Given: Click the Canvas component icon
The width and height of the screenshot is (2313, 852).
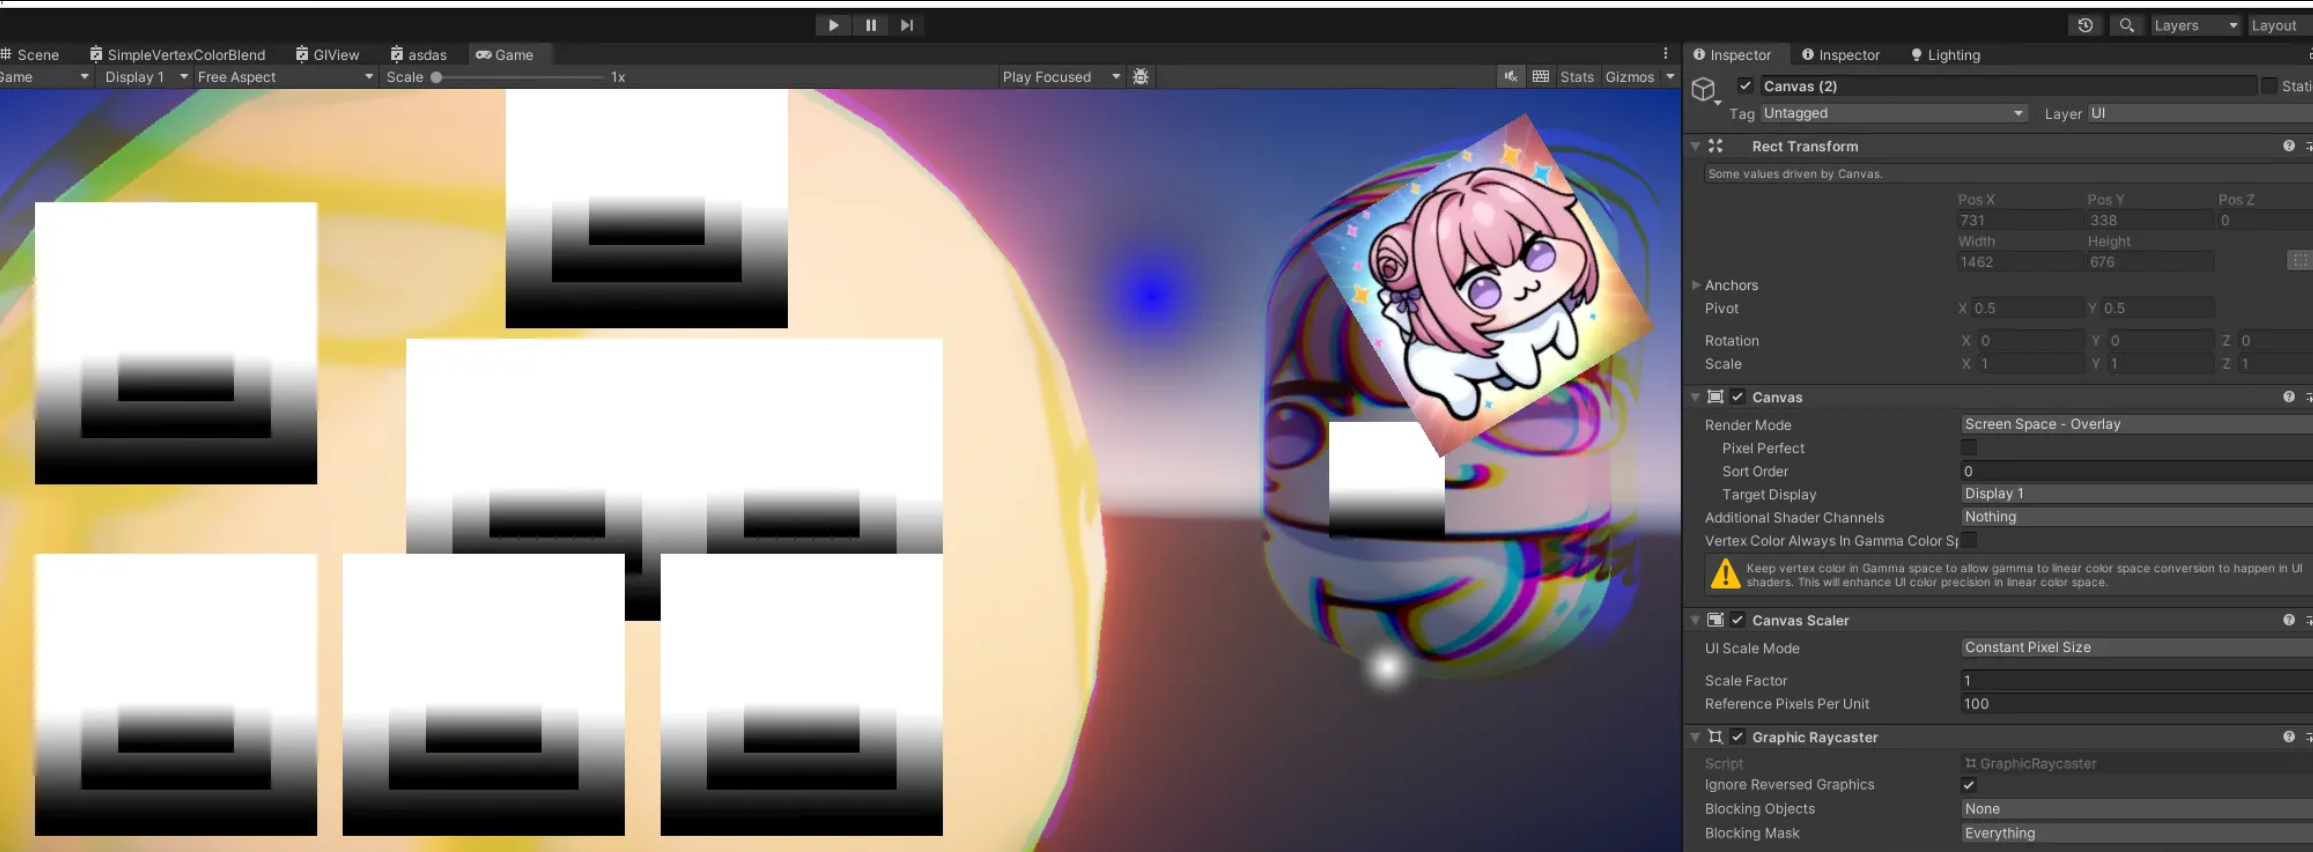Looking at the screenshot, I should [x=1716, y=397].
